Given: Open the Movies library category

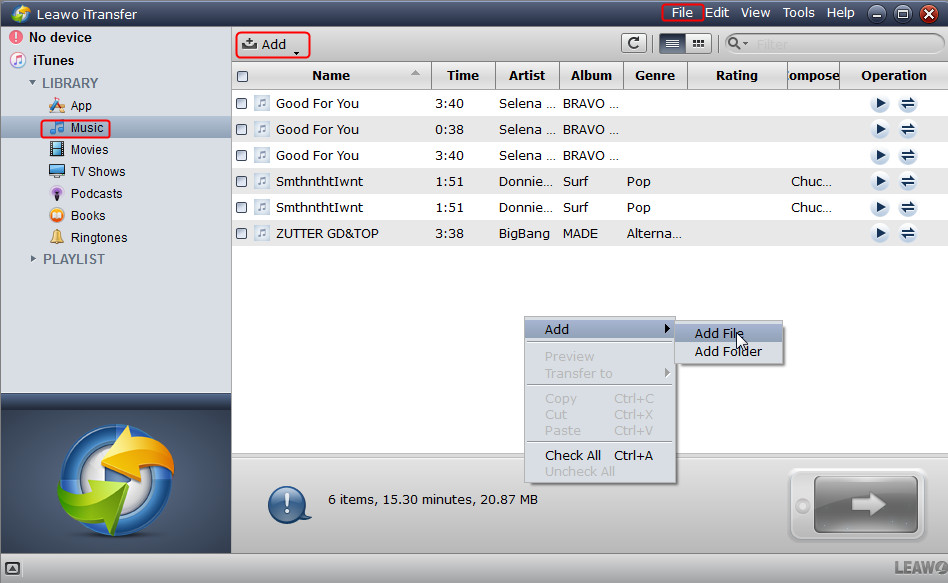Looking at the screenshot, I should tap(79, 149).
